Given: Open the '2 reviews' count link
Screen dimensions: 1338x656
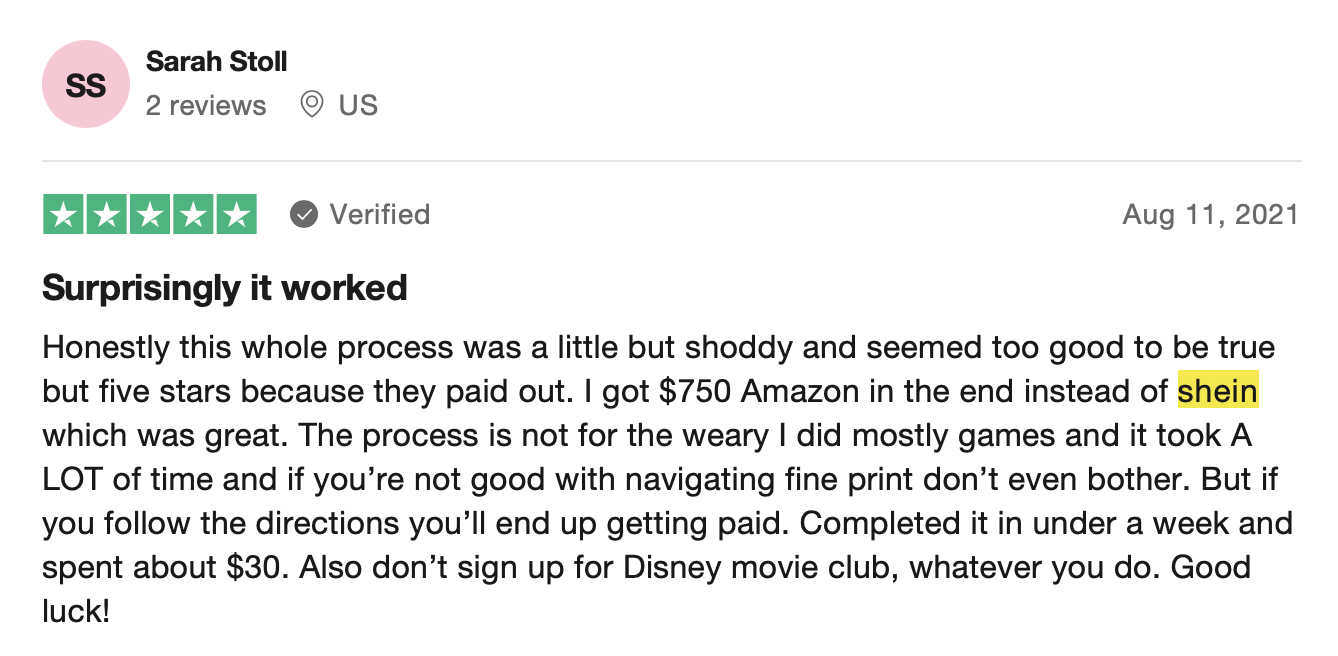Looking at the screenshot, I should (206, 105).
